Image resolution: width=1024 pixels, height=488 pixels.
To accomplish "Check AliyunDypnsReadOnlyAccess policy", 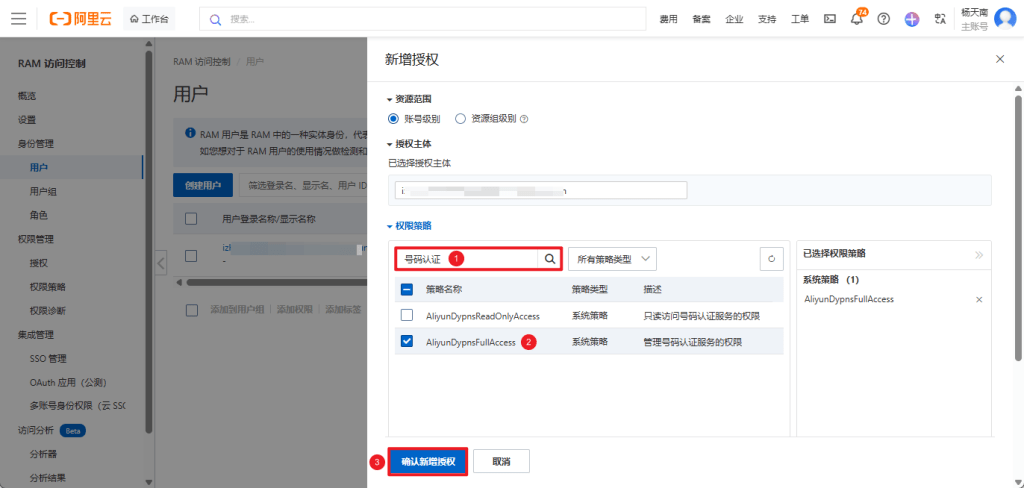I will 406,316.
